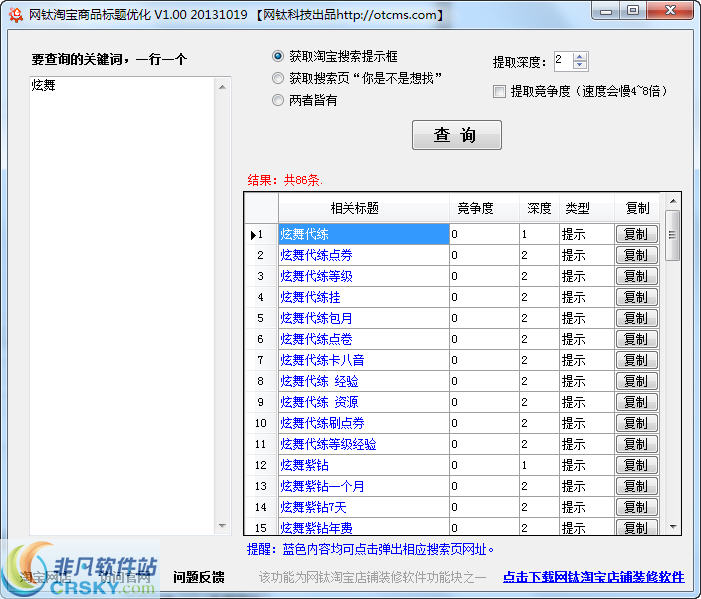Open link 炫舞代练刷点券
The height and width of the screenshot is (599, 701).
pyautogui.click(x=322, y=423)
